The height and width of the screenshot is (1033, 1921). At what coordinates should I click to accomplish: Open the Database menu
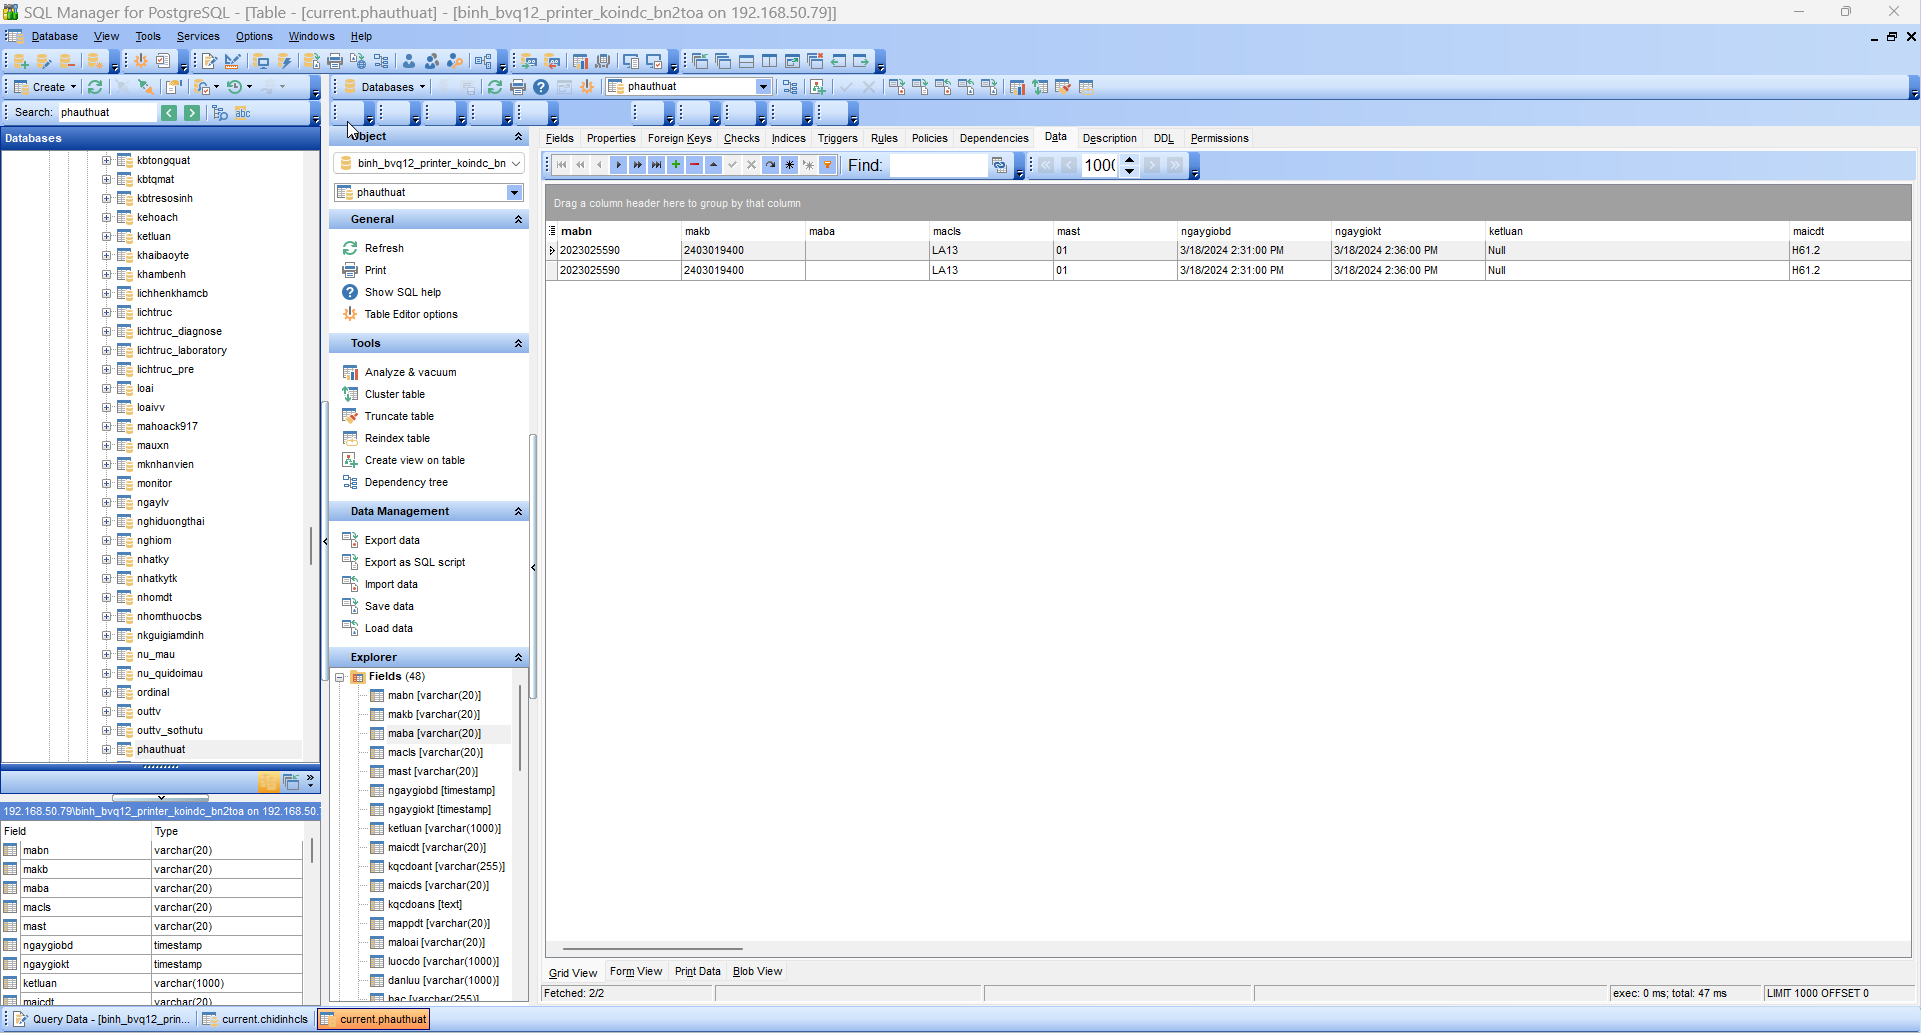pyautogui.click(x=55, y=36)
